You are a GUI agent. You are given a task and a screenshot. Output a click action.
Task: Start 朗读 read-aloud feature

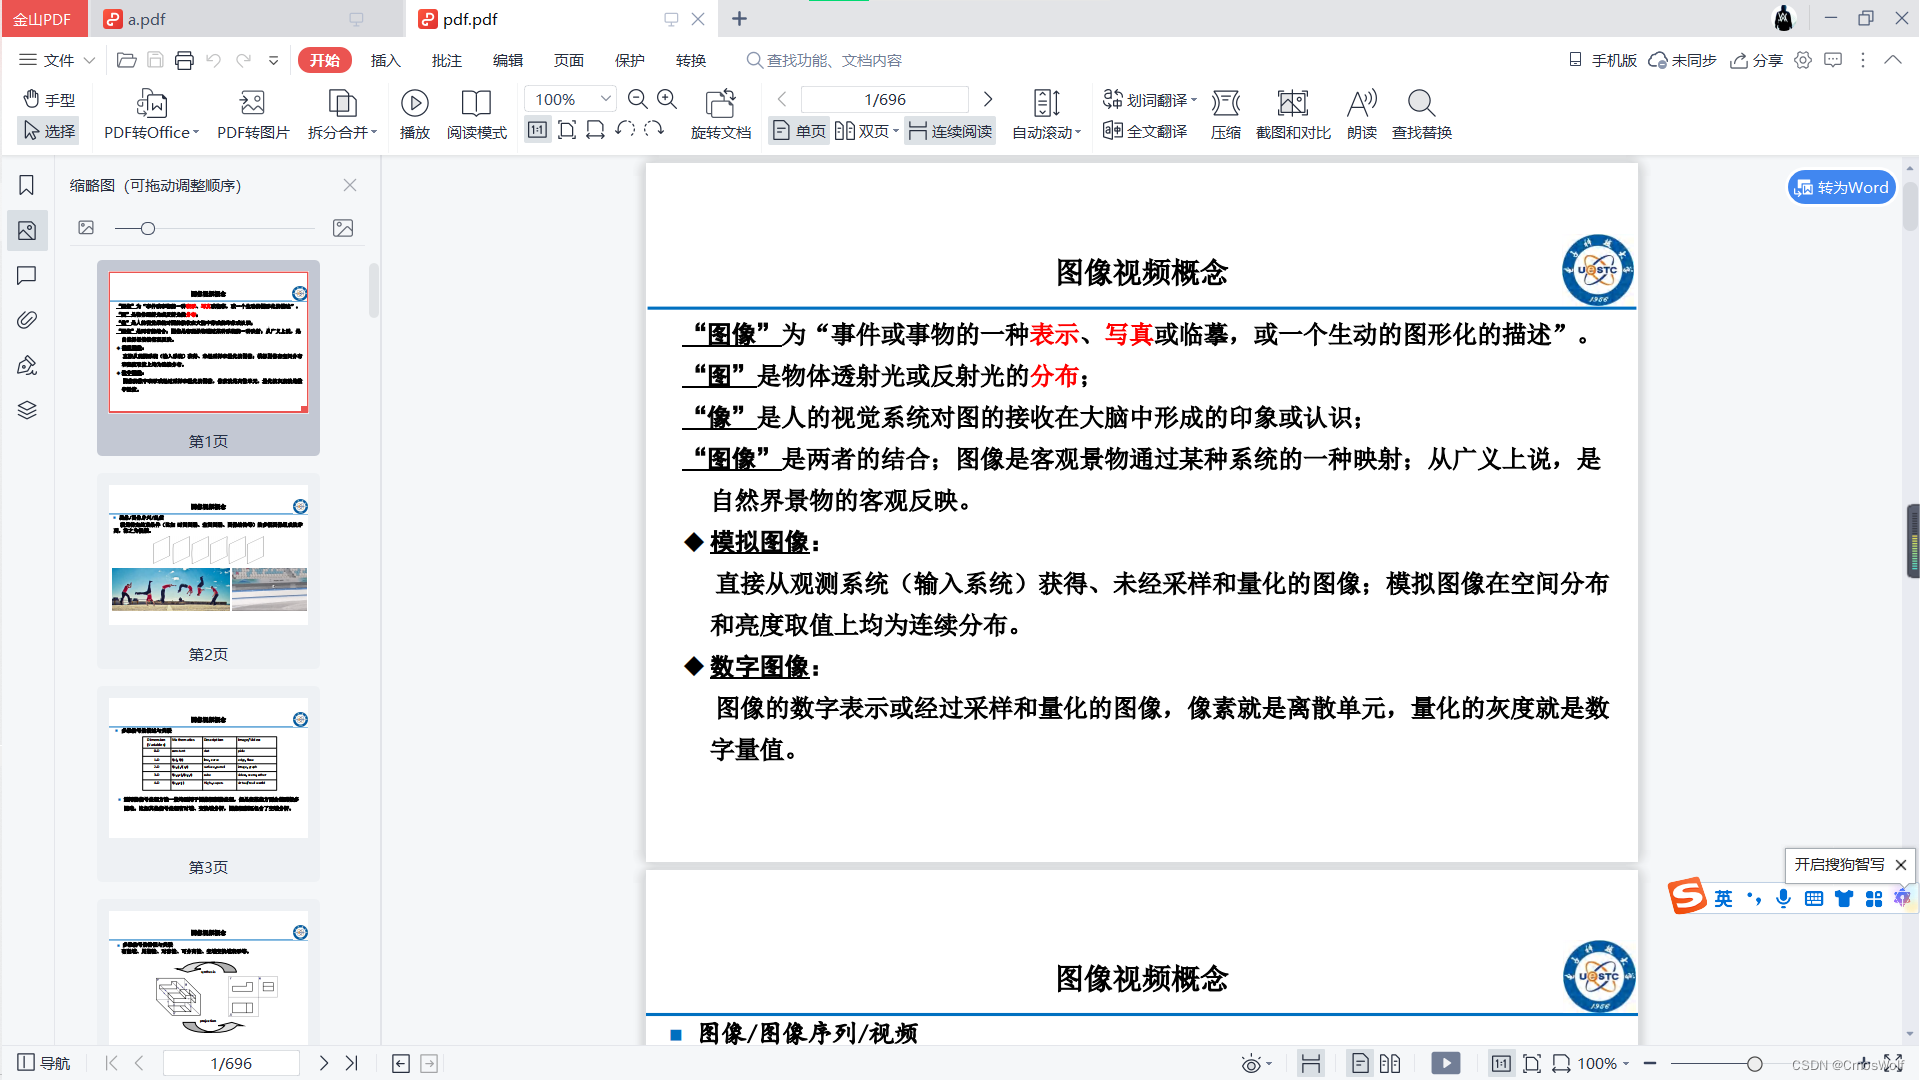click(x=1360, y=113)
